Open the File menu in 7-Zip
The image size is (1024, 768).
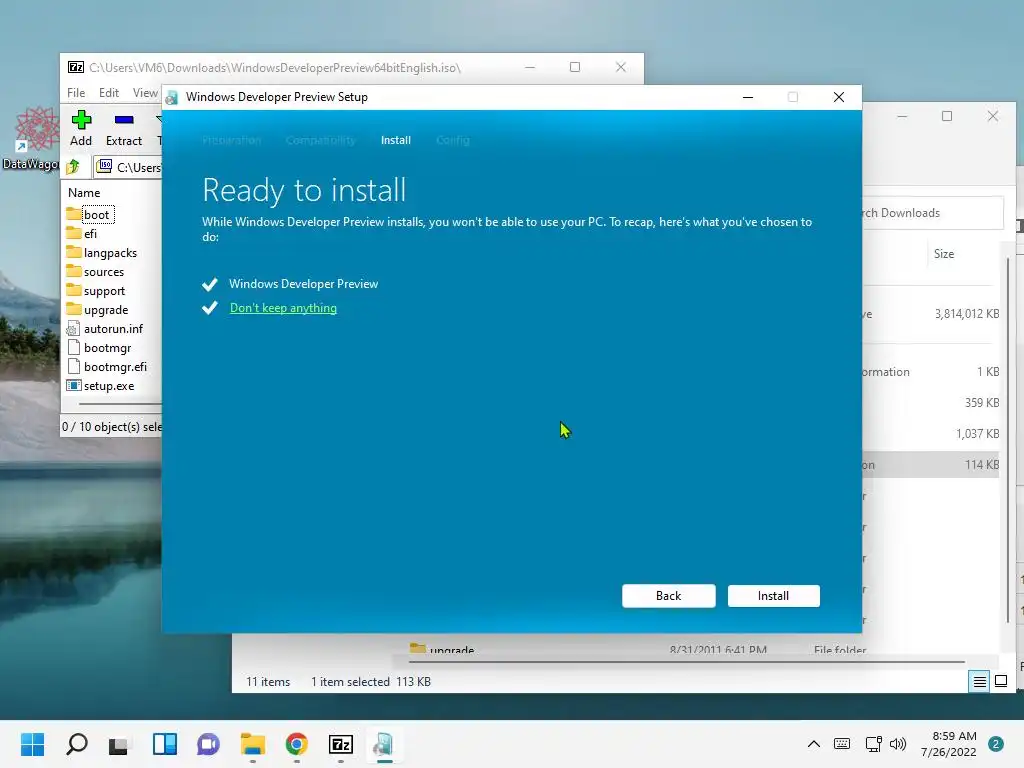pyautogui.click(x=76, y=93)
